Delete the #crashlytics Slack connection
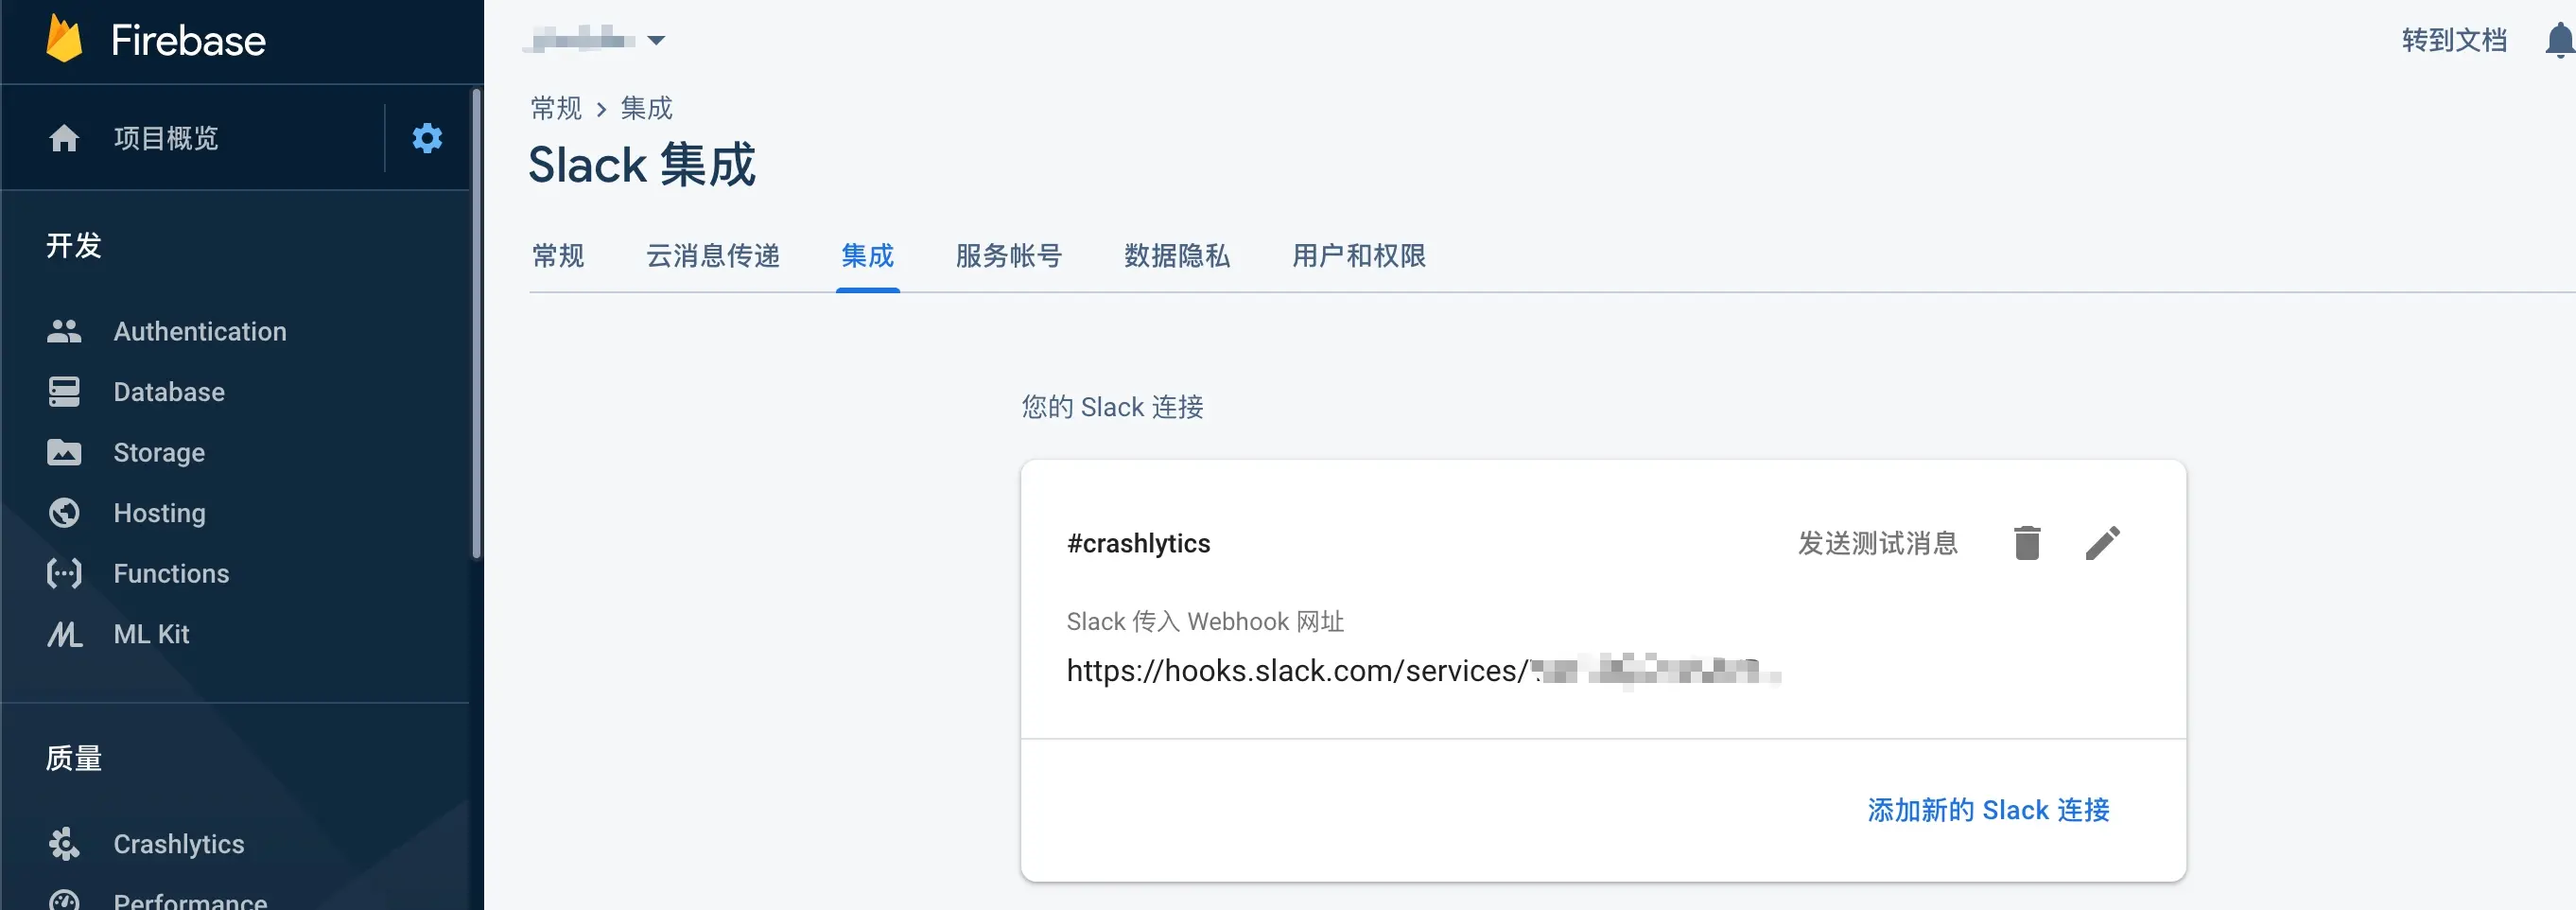Viewport: 2576px width, 910px height. 2027,543
